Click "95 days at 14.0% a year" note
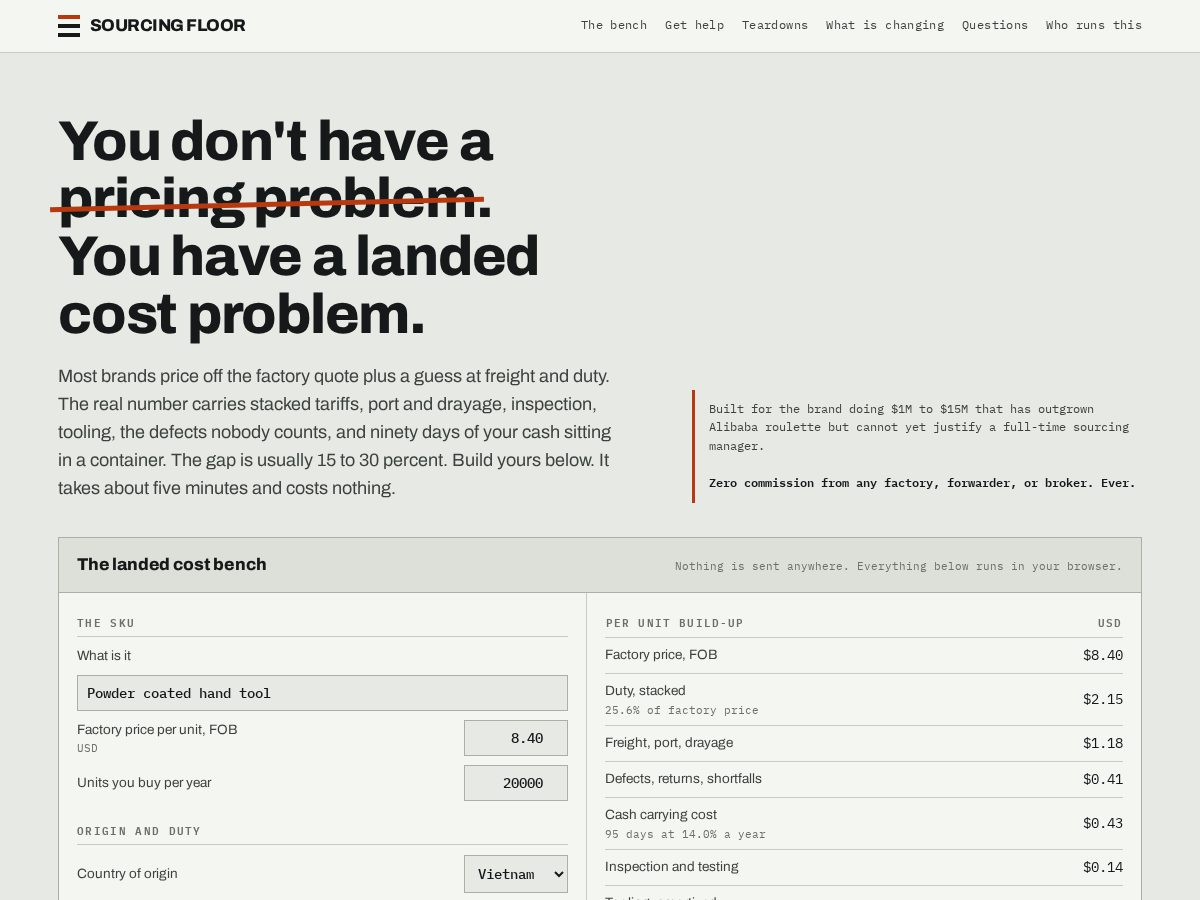Image resolution: width=1200 pixels, height=900 pixels. [x=685, y=834]
